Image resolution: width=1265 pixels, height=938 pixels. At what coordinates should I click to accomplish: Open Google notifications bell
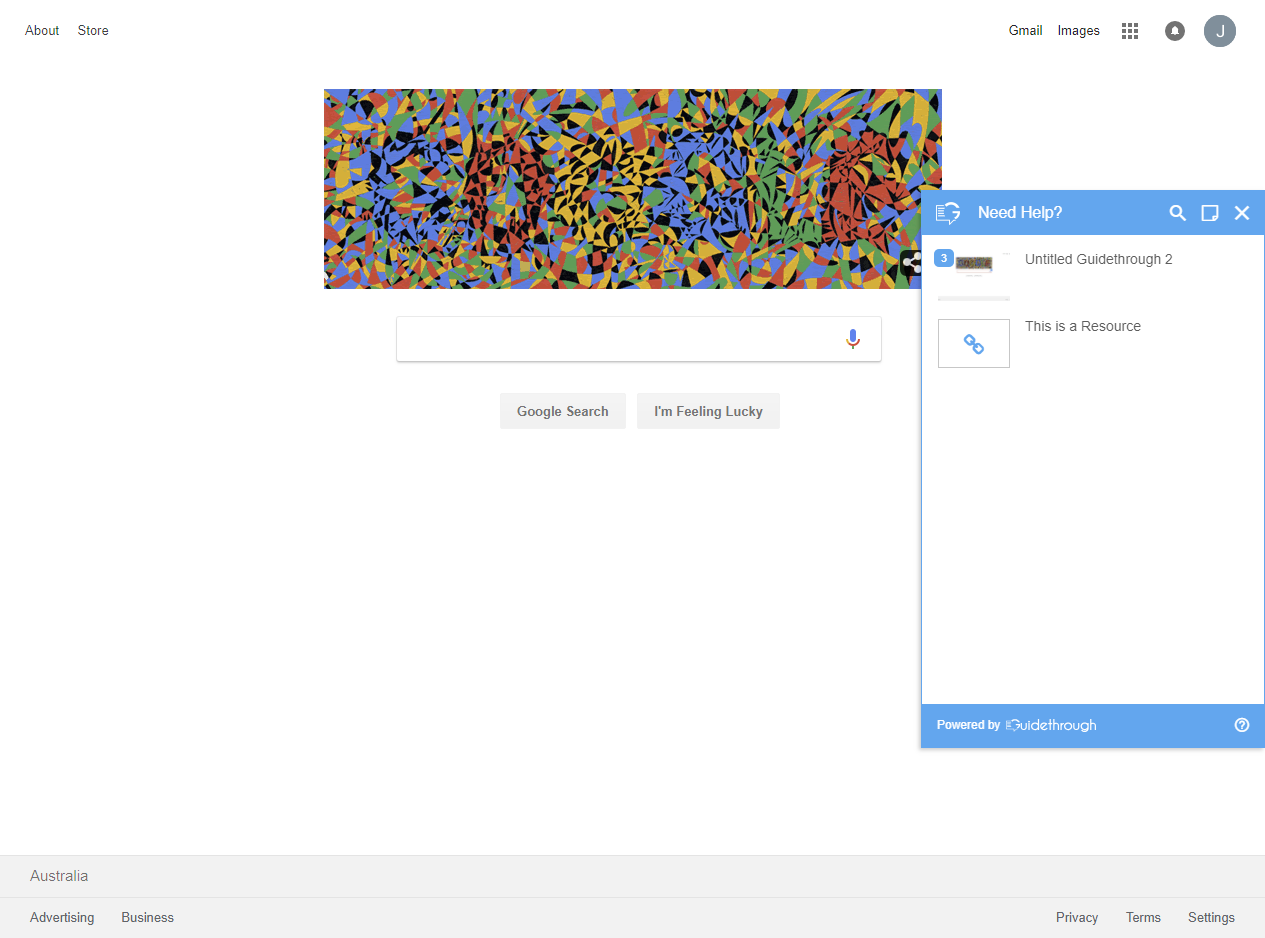click(1175, 31)
